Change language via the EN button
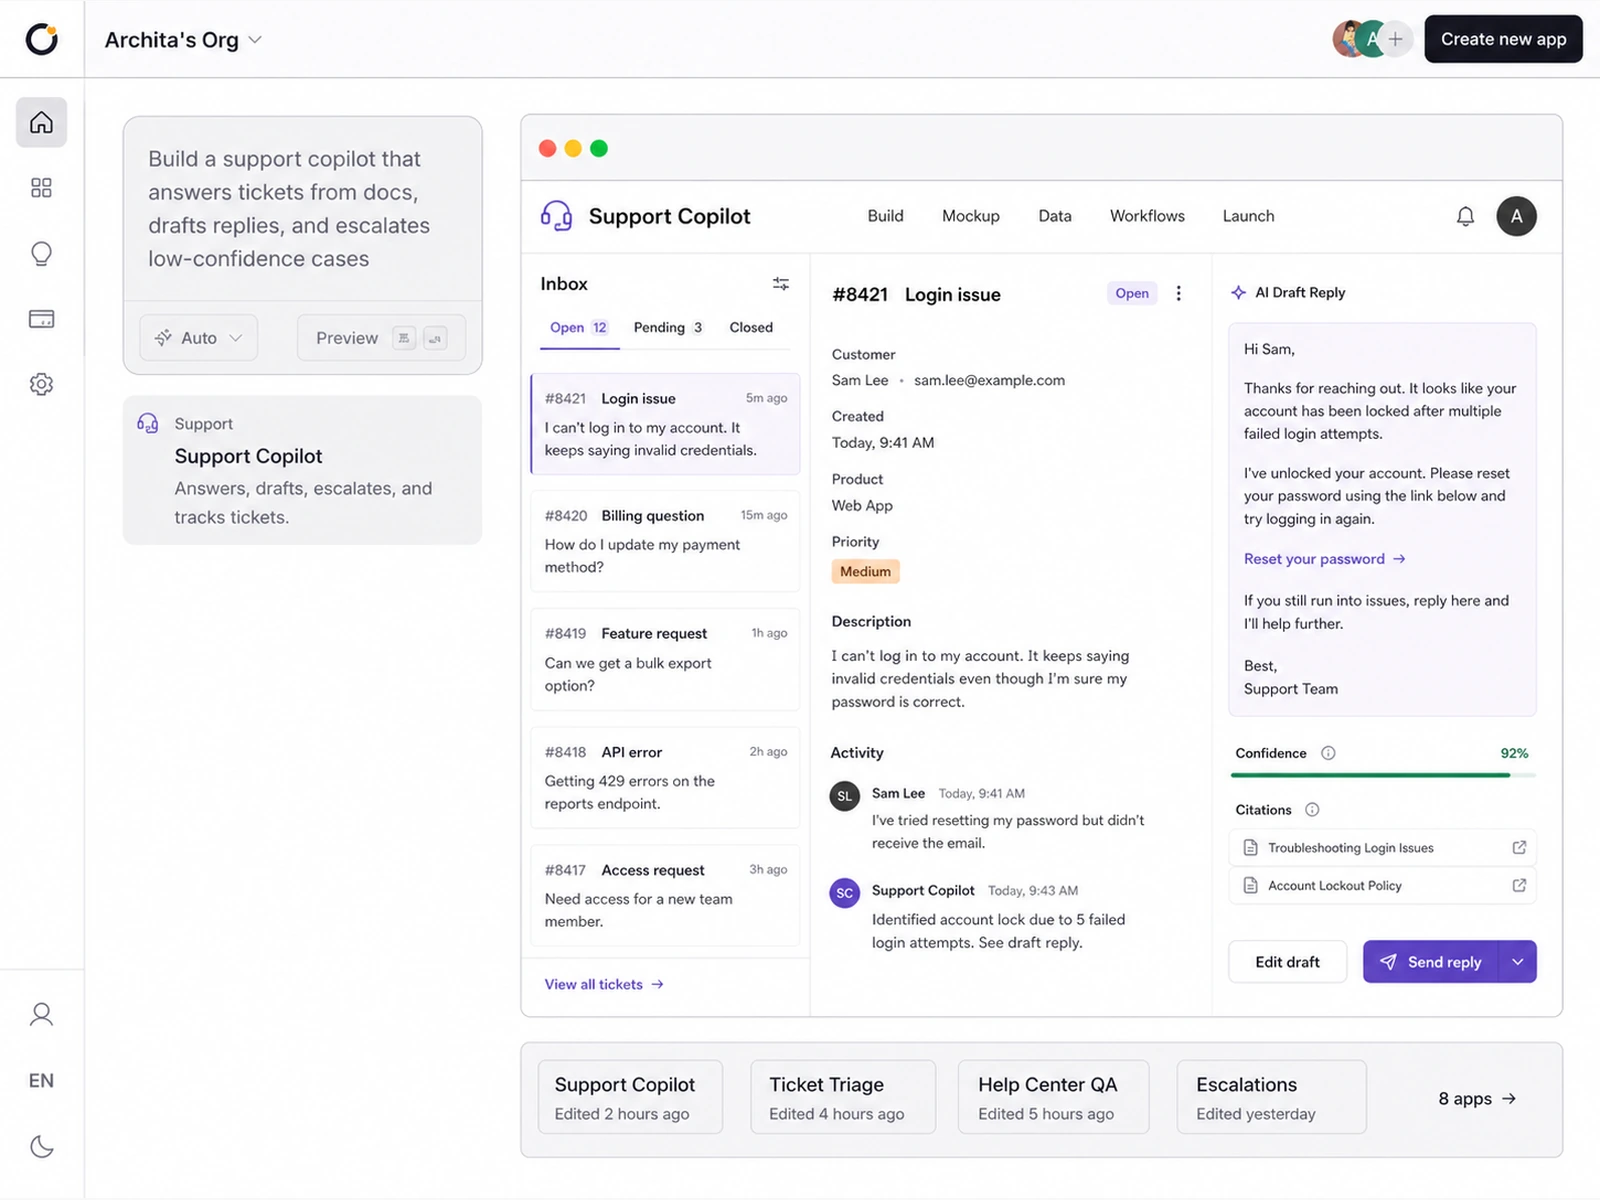Image resolution: width=1600 pixels, height=1200 pixels. click(41, 1080)
